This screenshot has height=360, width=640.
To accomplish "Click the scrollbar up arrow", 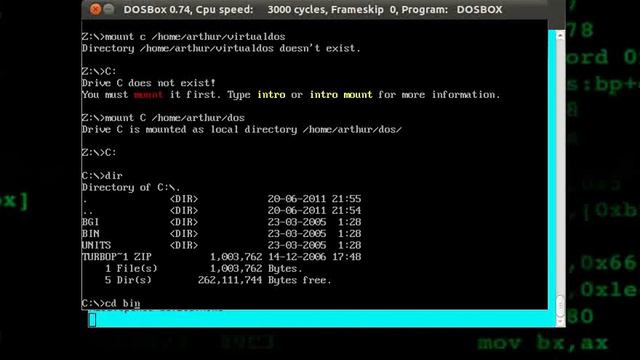I will click(560, 36).
